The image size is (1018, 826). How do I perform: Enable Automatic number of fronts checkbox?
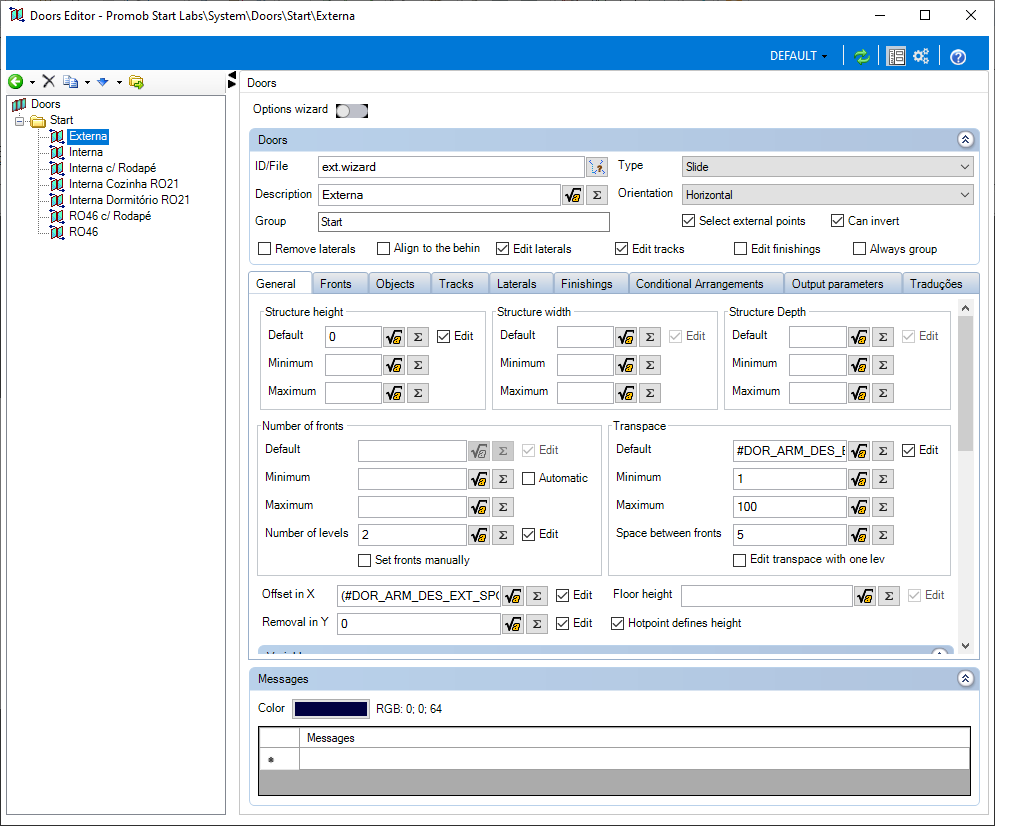[528, 479]
